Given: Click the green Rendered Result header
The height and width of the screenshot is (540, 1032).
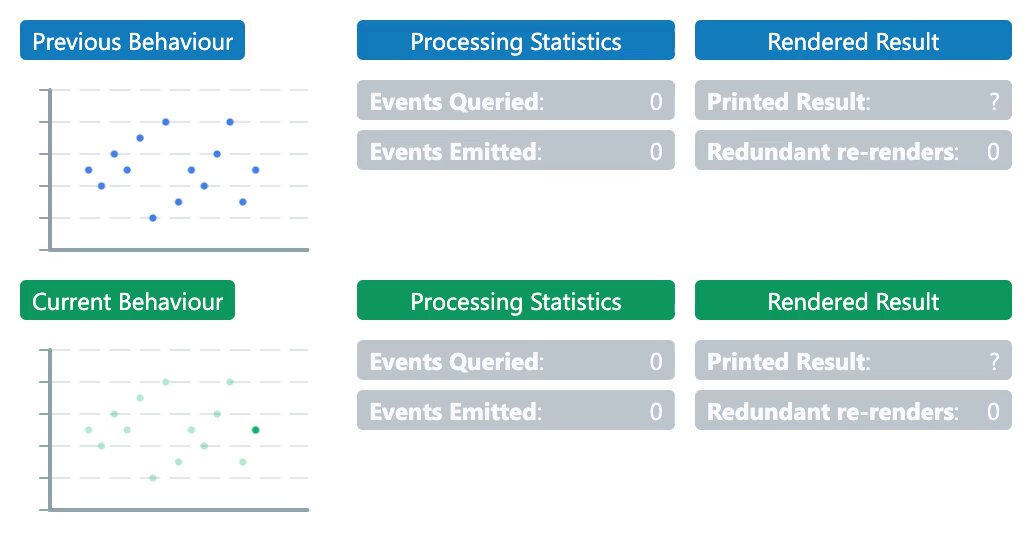Looking at the screenshot, I should pyautogui.click(x=853, y=300).
